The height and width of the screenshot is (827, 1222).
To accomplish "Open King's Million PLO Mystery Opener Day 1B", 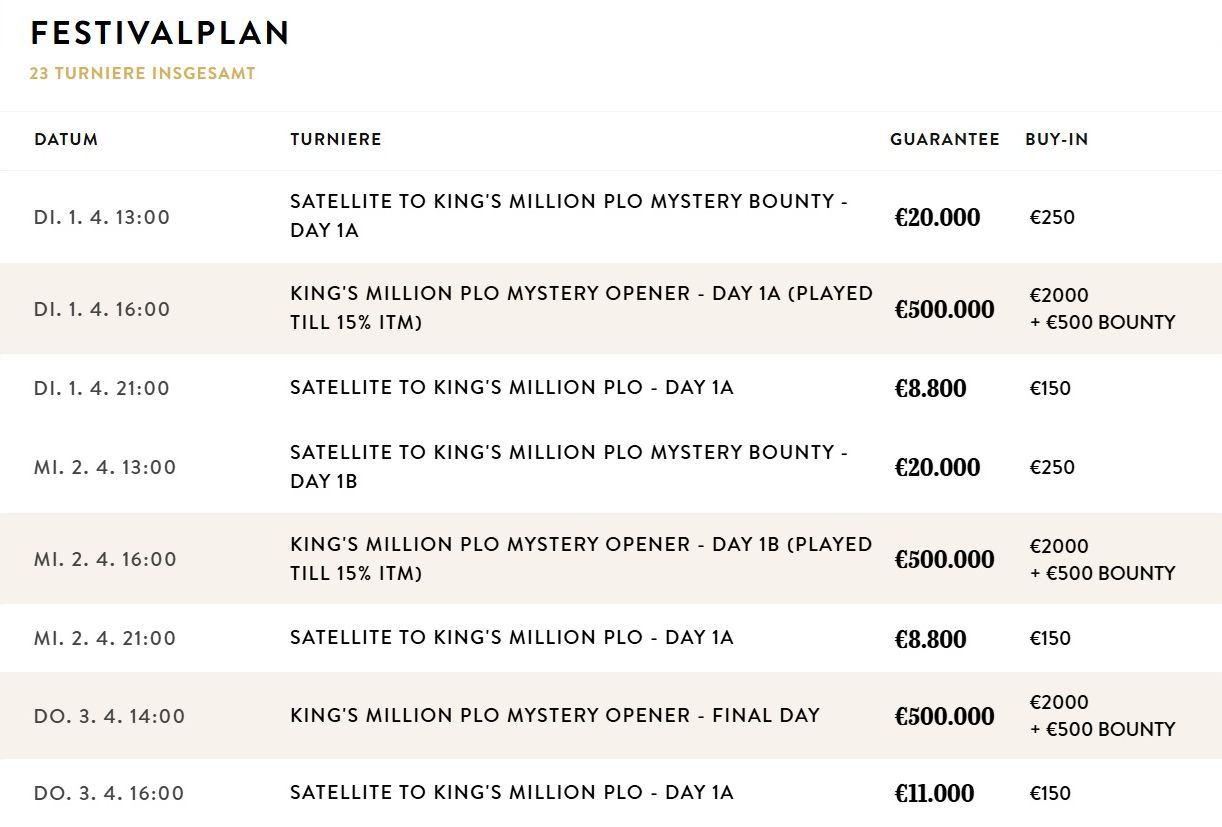I will tap(581, 559).
